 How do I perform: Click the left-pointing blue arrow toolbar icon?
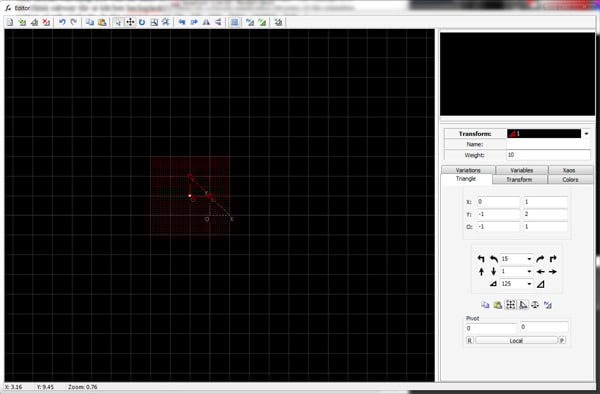point(182,22)
